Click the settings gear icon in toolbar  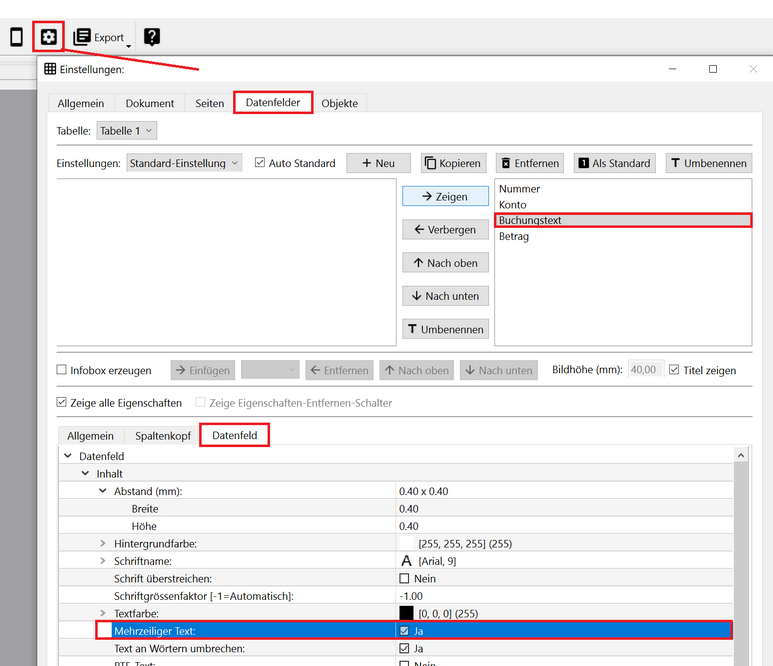pos(48,37)
